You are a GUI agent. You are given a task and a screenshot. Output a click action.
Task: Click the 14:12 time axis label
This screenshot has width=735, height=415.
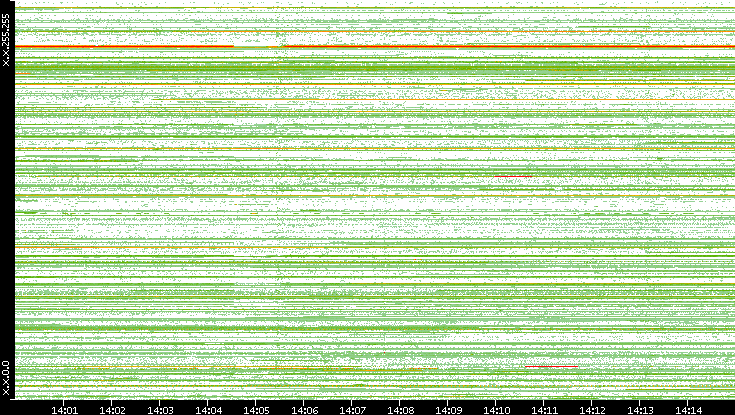point(592,410)
